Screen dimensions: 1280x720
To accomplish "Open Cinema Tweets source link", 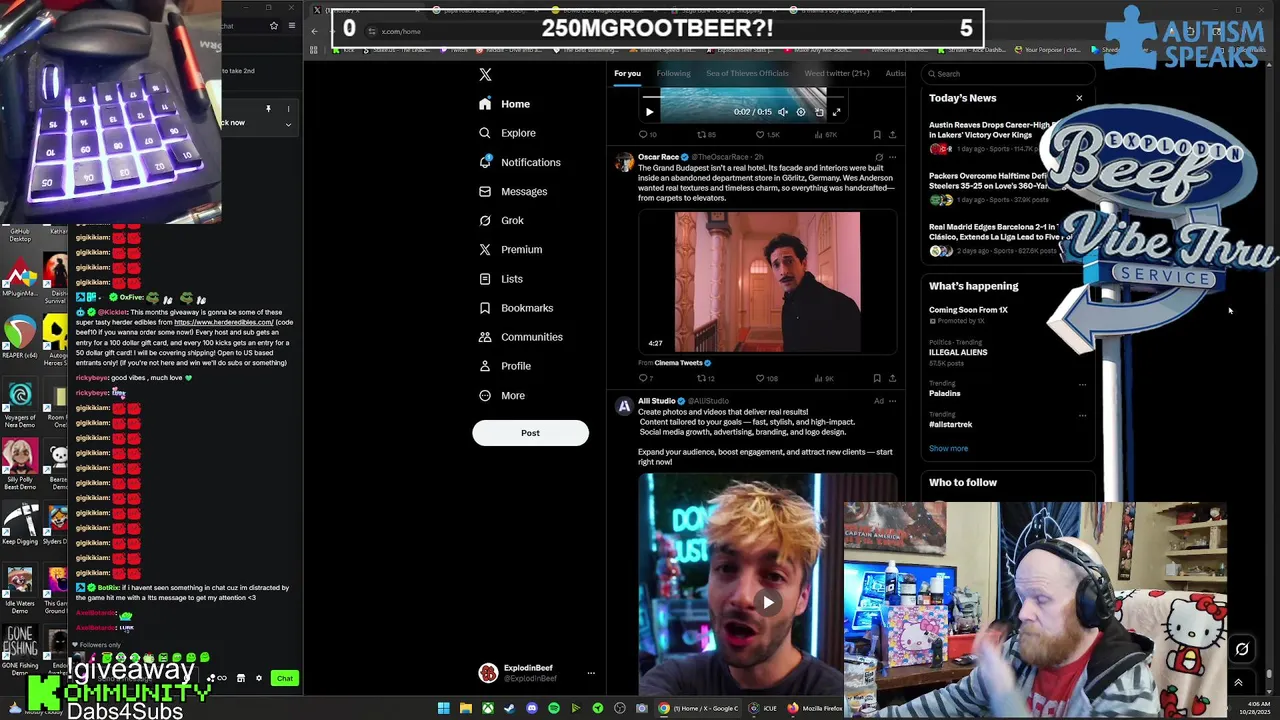I will click(x=678, y=363).
